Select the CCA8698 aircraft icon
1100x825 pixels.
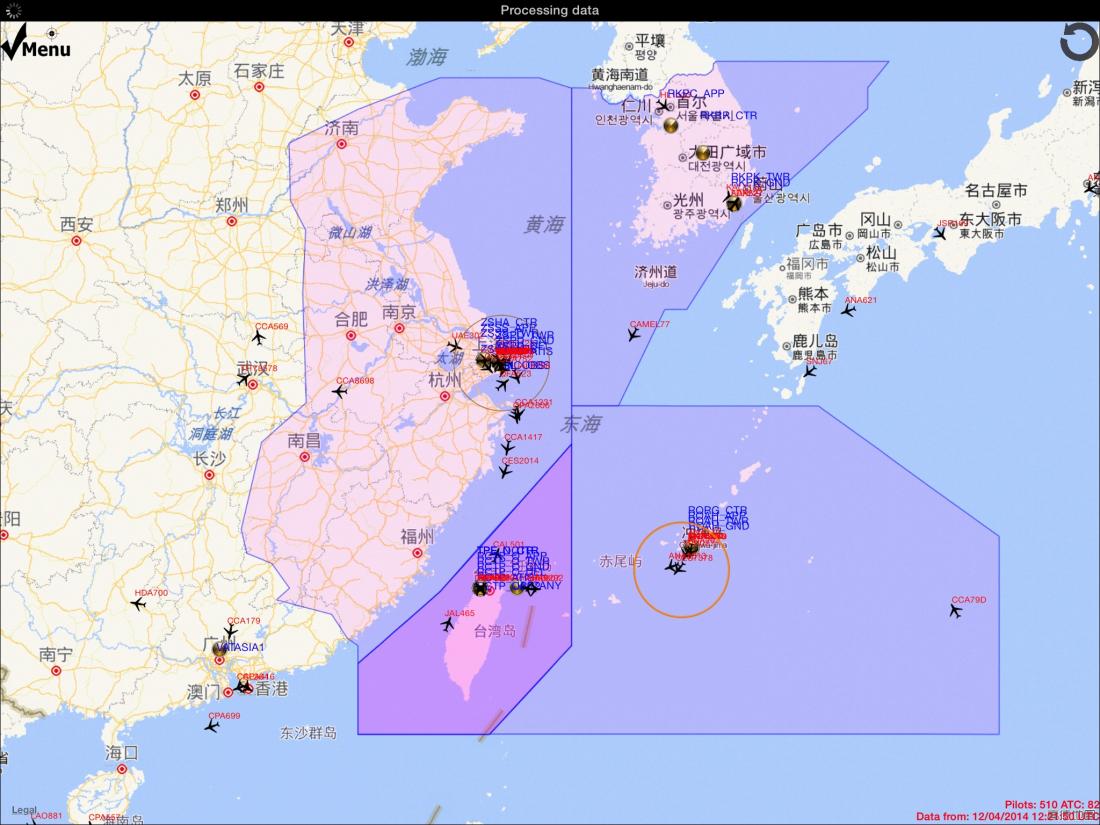(x=340, y=391)
